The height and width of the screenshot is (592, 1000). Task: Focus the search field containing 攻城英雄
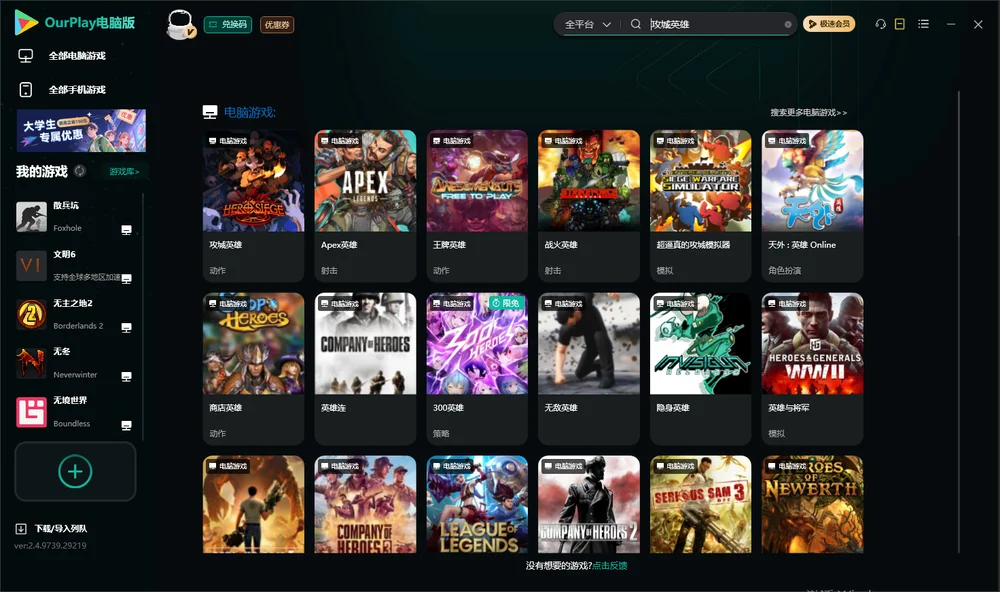click(x=715, y=24)
